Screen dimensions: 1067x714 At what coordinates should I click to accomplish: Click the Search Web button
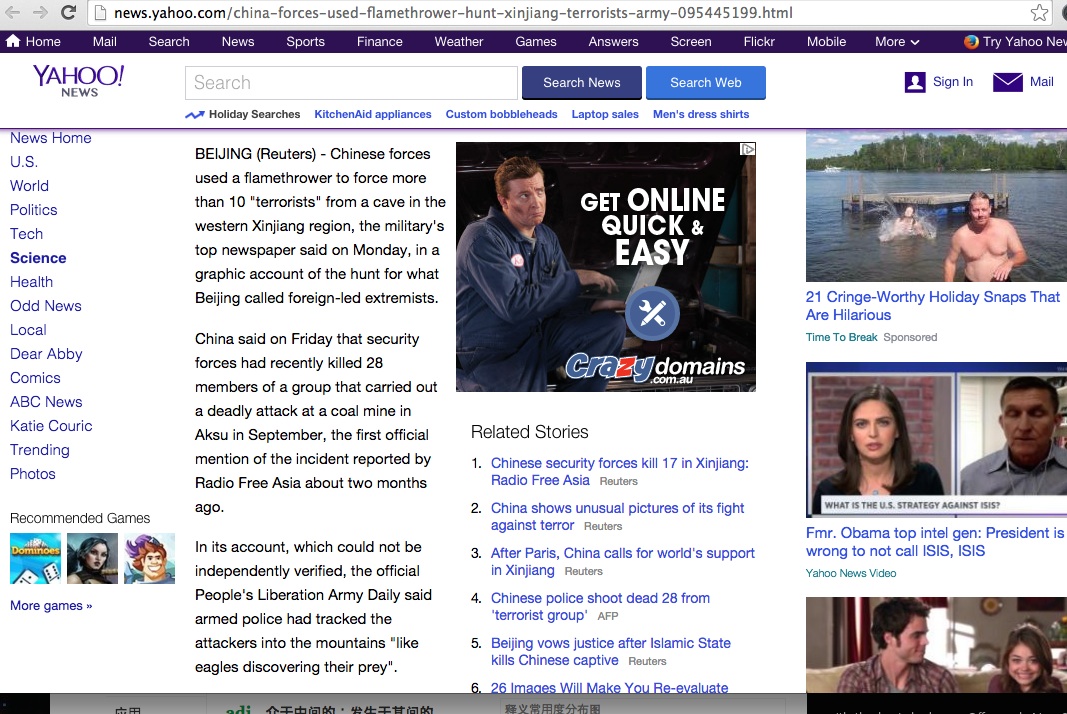click(x=706, y=82)
